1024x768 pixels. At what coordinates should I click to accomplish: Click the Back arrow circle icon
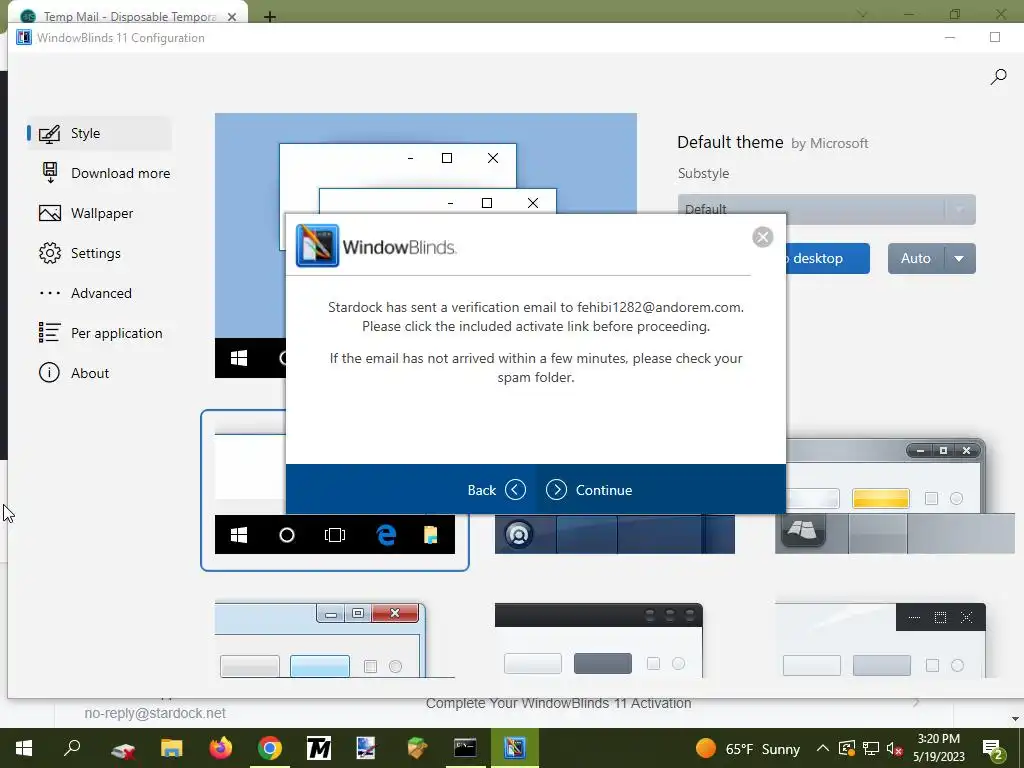coord(515,490)
